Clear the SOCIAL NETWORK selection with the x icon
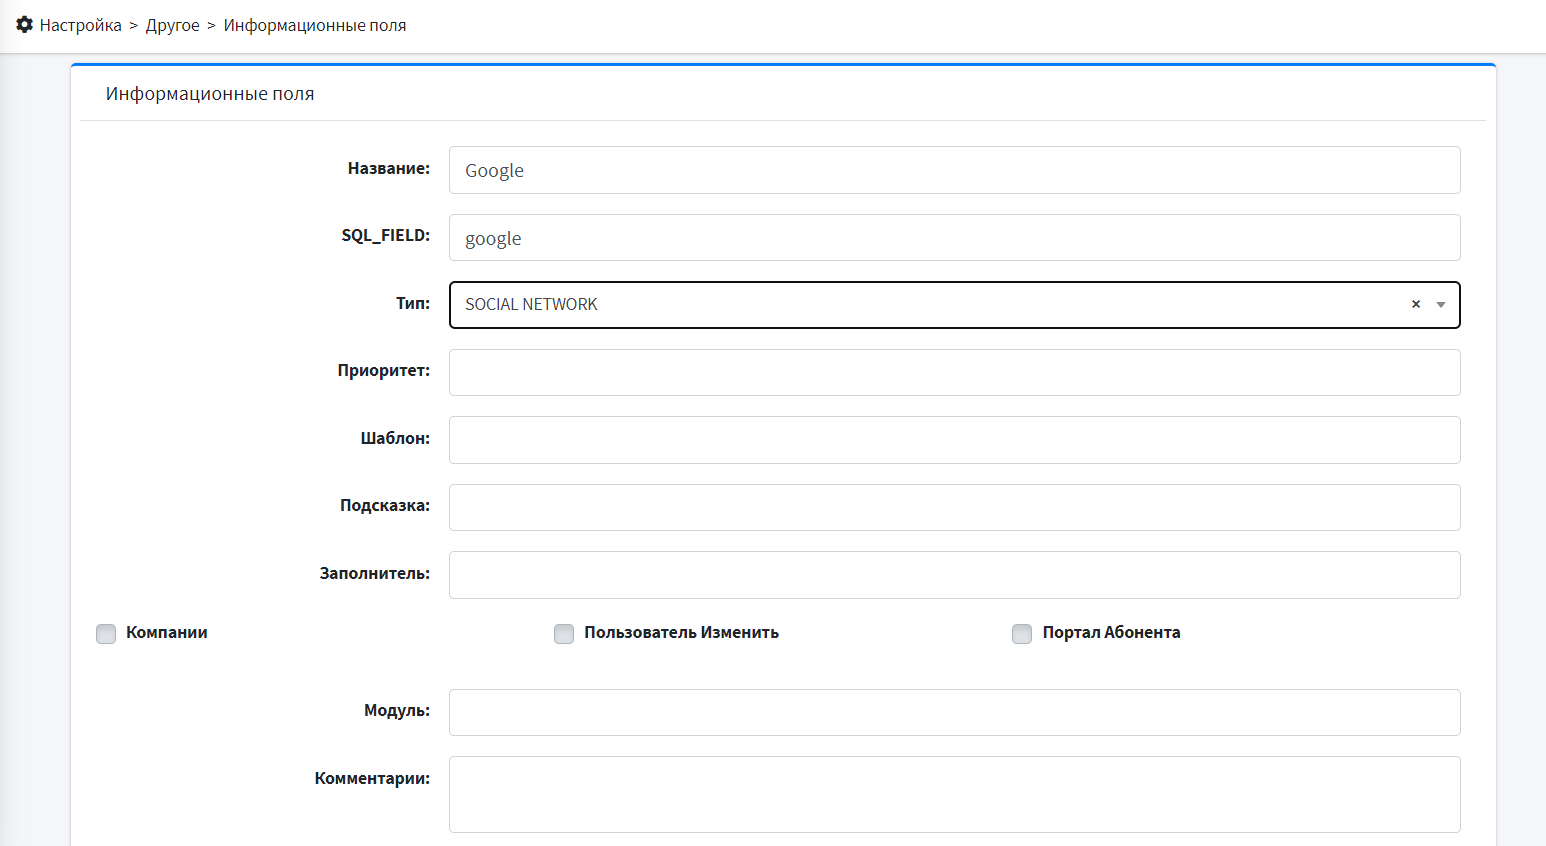Viewport: 1546px width, 846px height. (x=1415, y=305)
